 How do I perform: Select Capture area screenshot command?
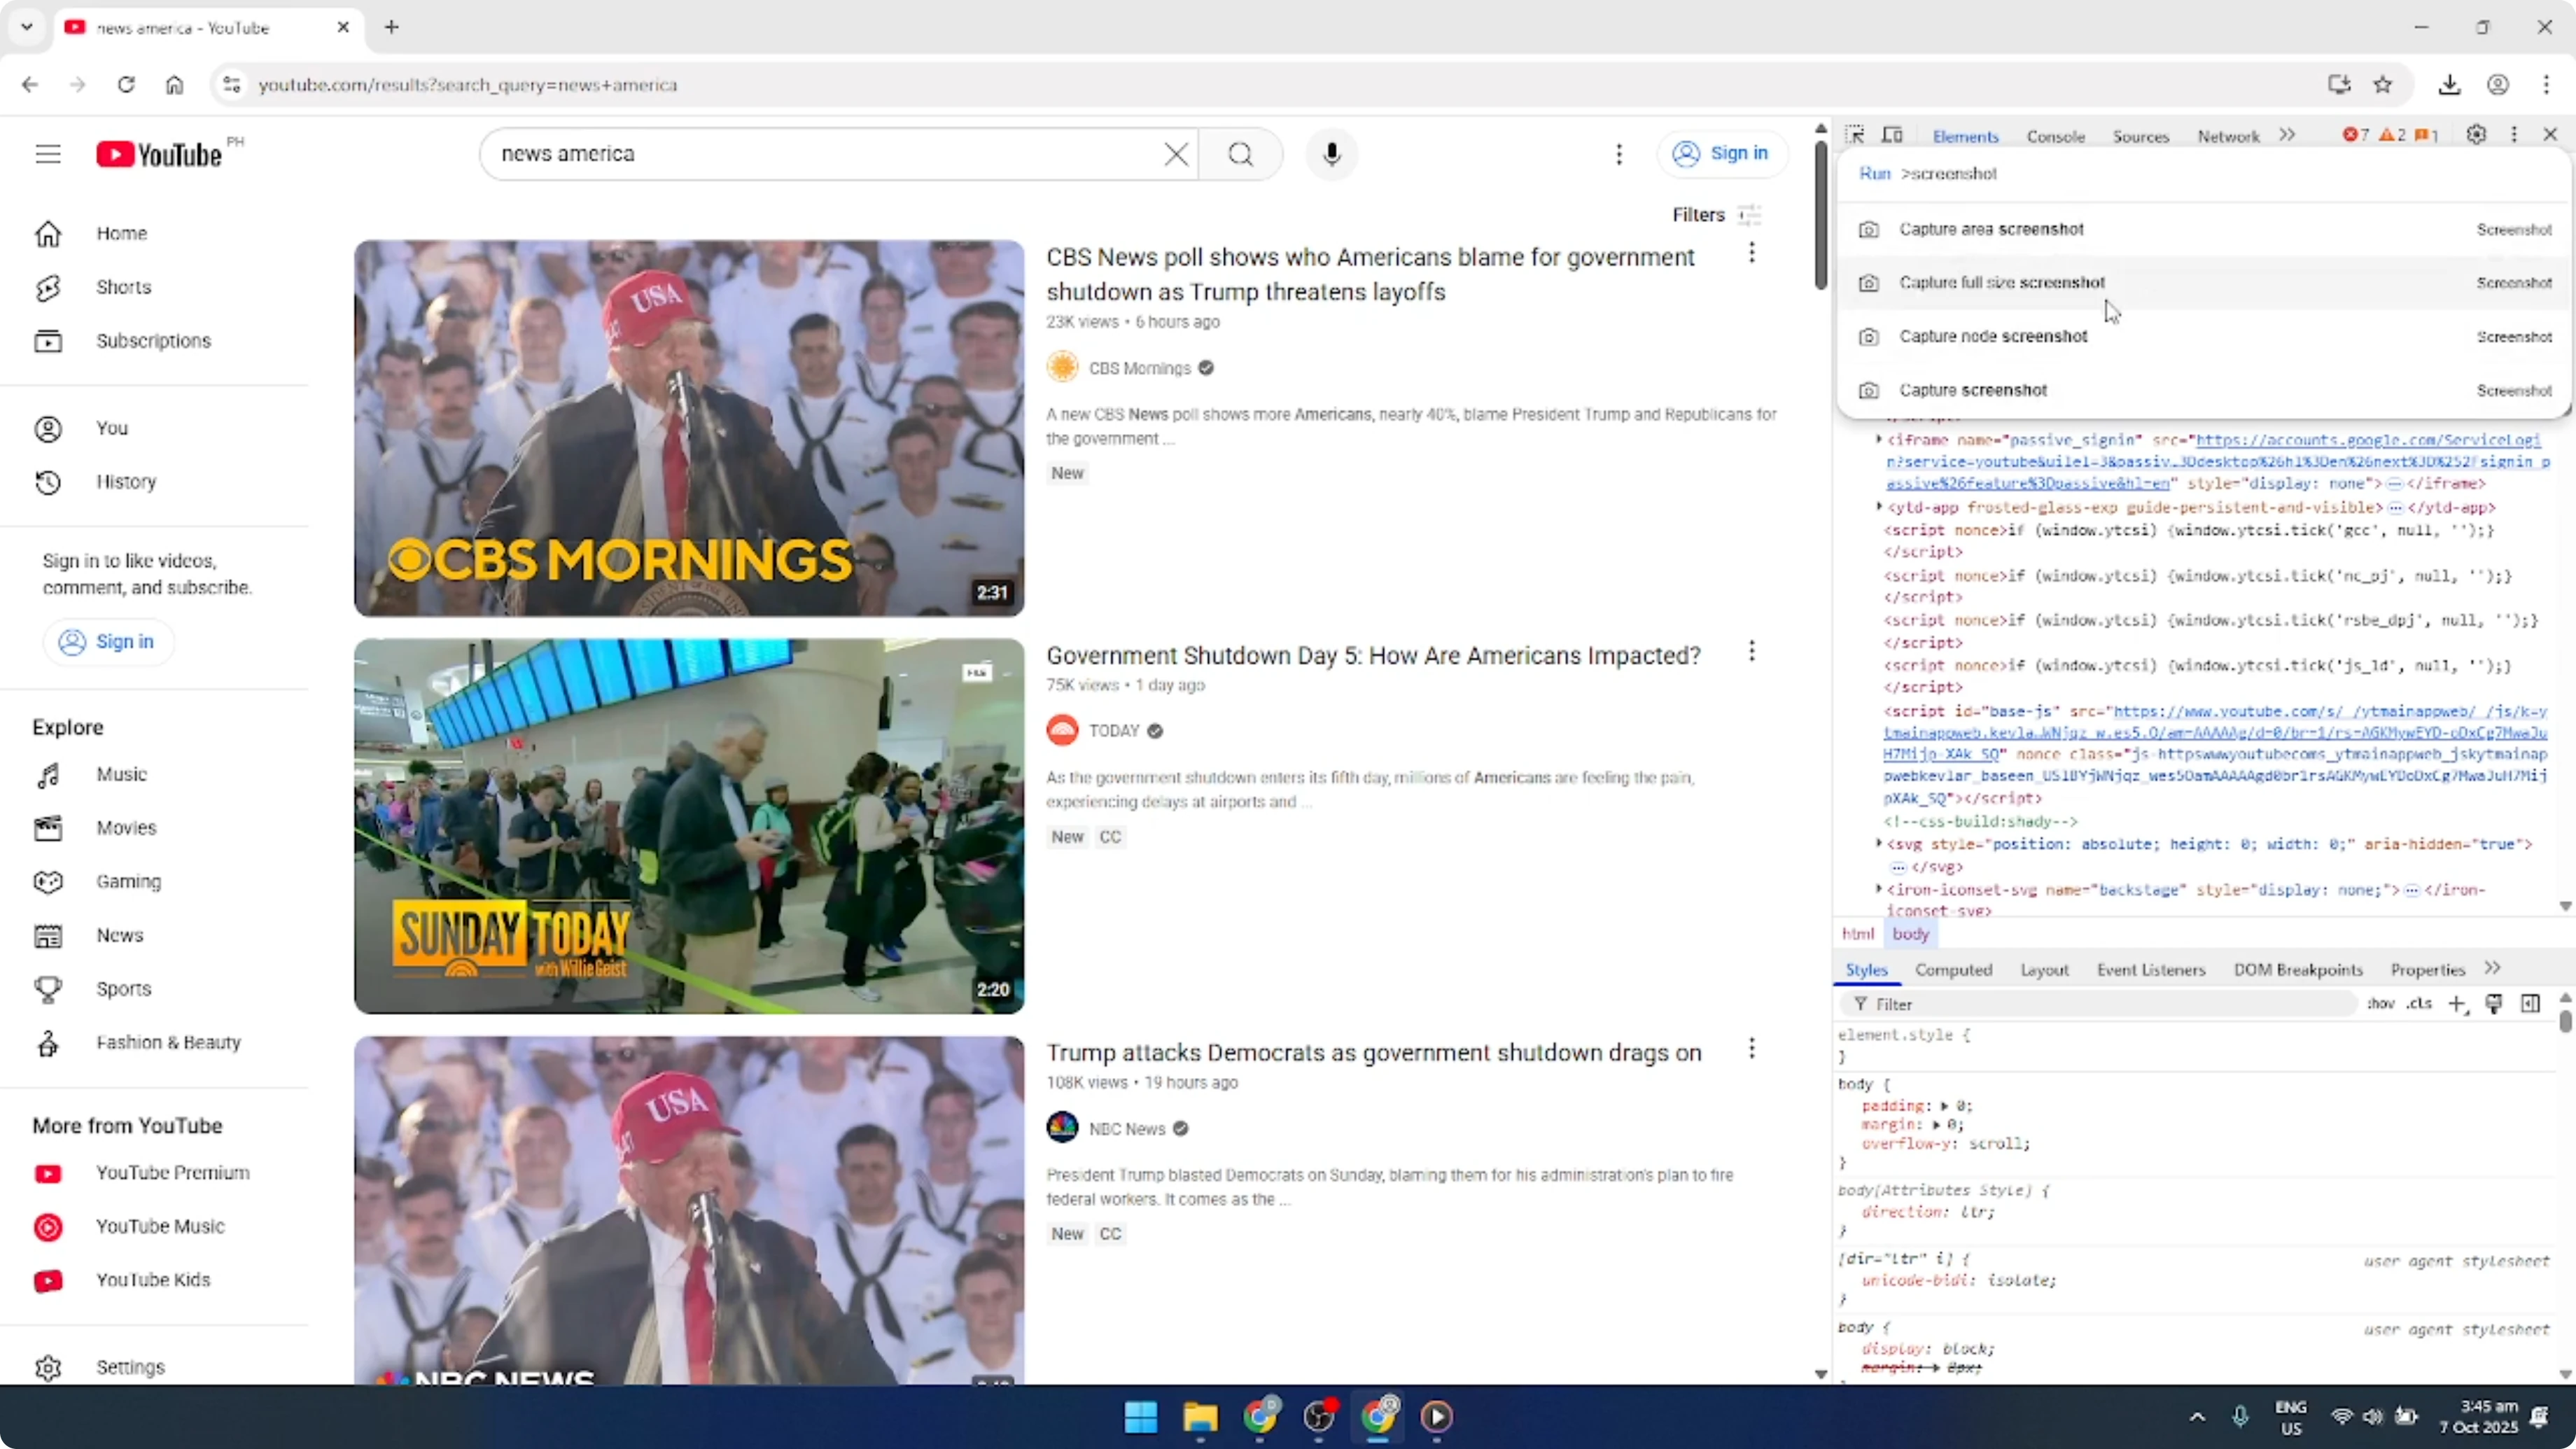coord(2204,230)
